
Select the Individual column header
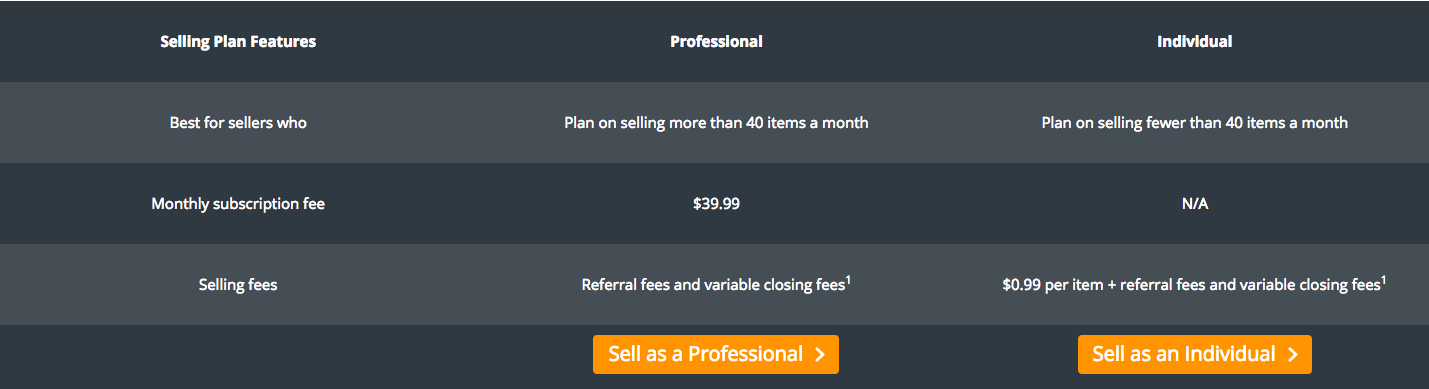pos(1194,42)
